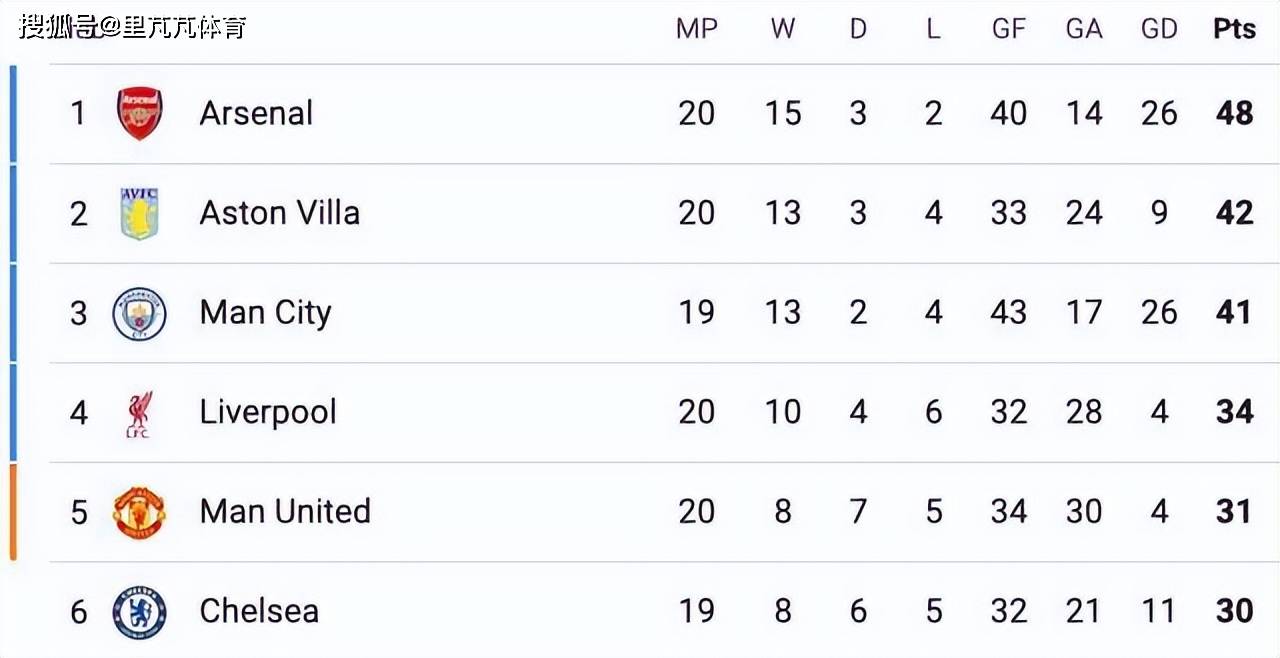Select the Man City team name
Image resolution: width=1280 pixels, height=658 pixels.
pos(265,313)
